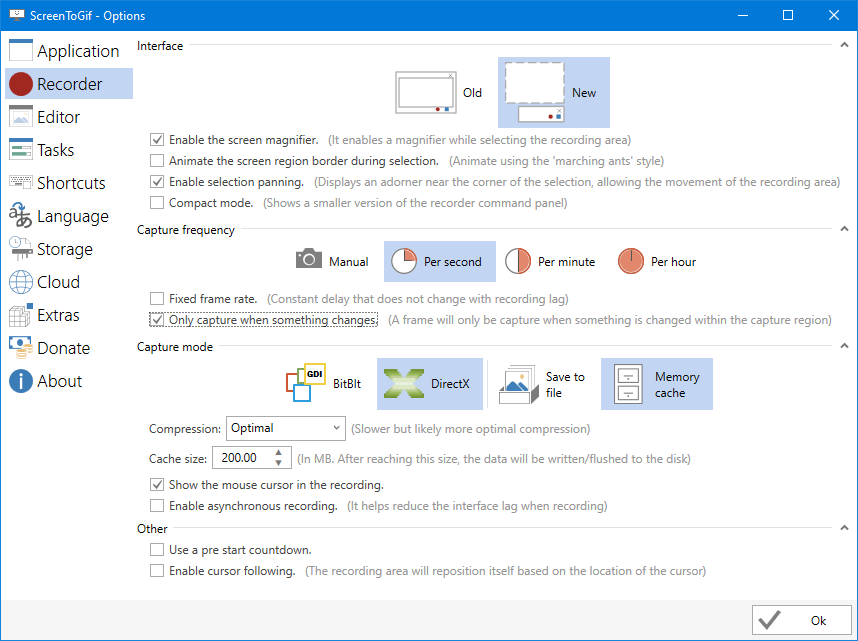
Task: Check the Fixed frame rate option
Action: (x=157, y=298)
